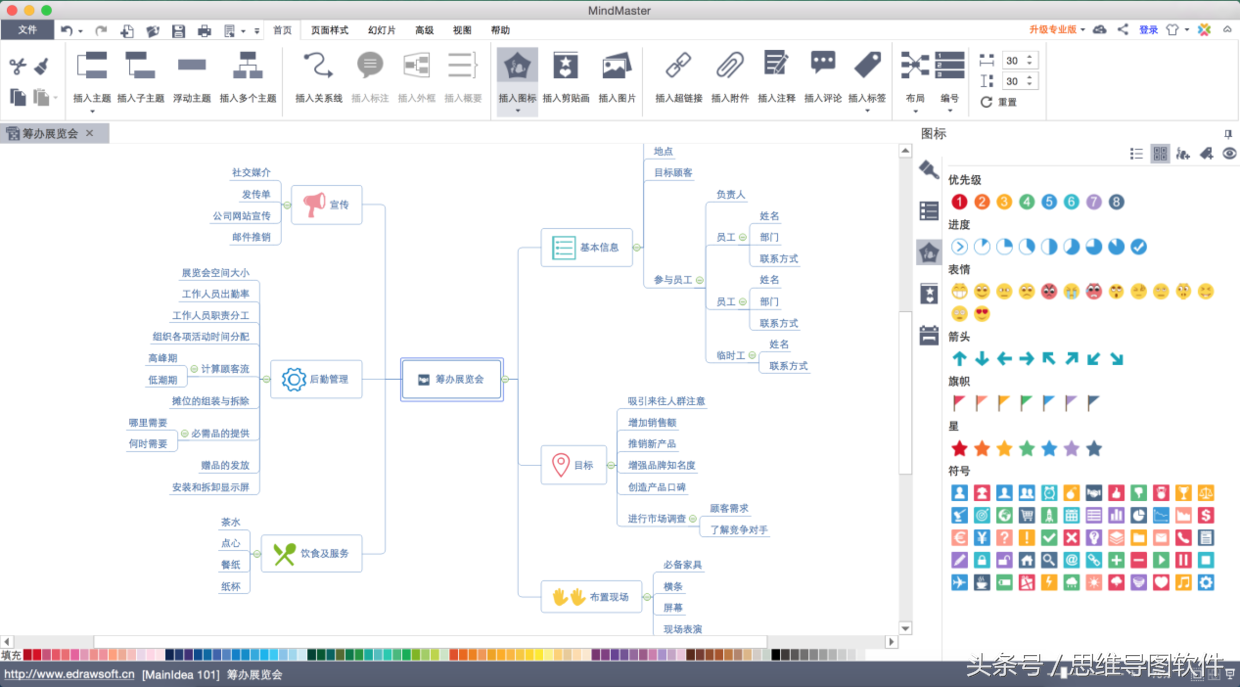Viewport: 1240px width, 687px height.
Task: Click the share icon near 登录
Action: click(1121, 29)
